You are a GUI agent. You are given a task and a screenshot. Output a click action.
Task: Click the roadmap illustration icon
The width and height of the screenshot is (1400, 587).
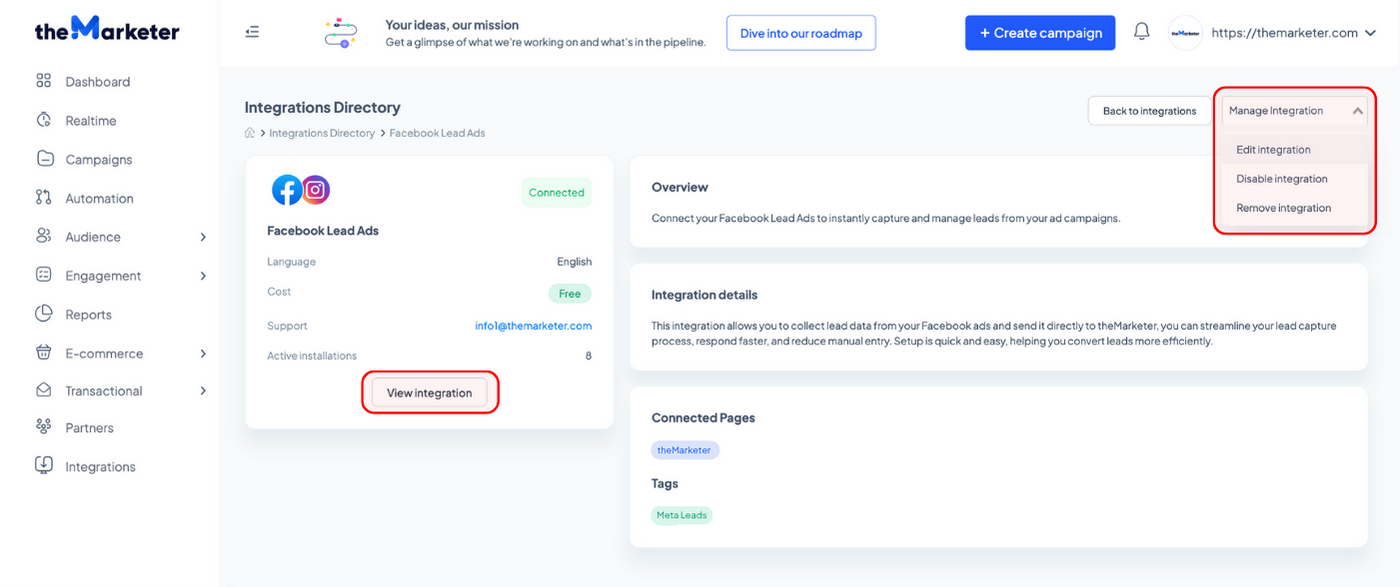click(x=341, y=33)
